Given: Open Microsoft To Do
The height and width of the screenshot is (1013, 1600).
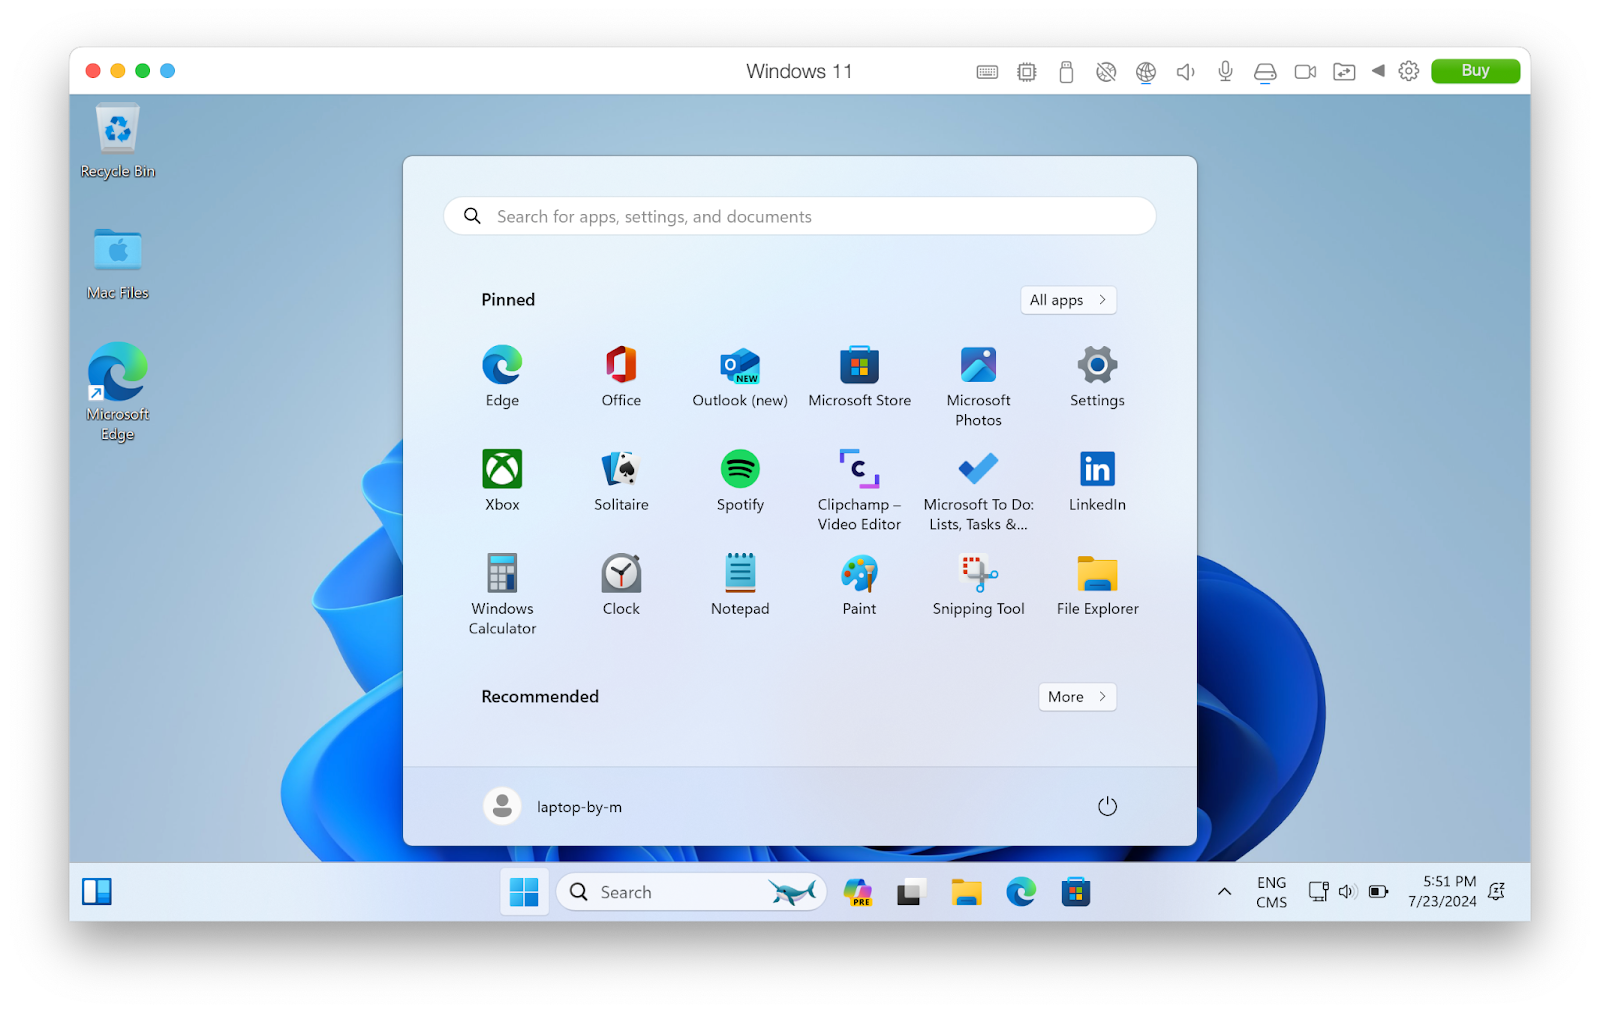Looking at the screenshot, I should [977, 470].
